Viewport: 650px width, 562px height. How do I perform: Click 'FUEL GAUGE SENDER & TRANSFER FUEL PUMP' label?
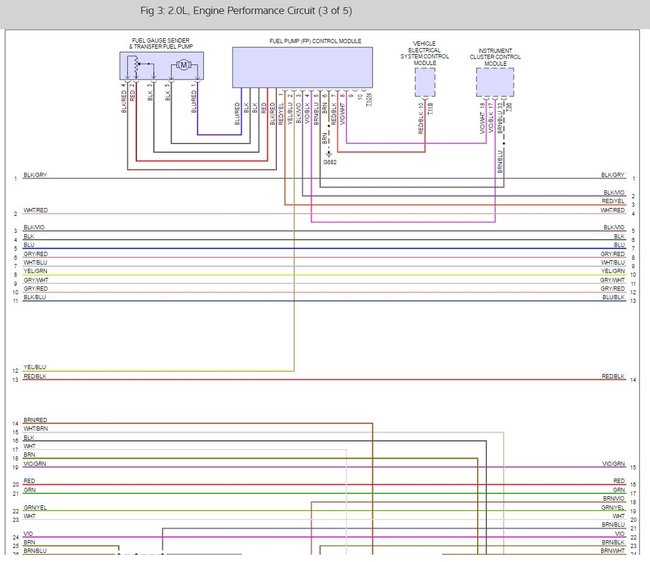pos(161,44)
